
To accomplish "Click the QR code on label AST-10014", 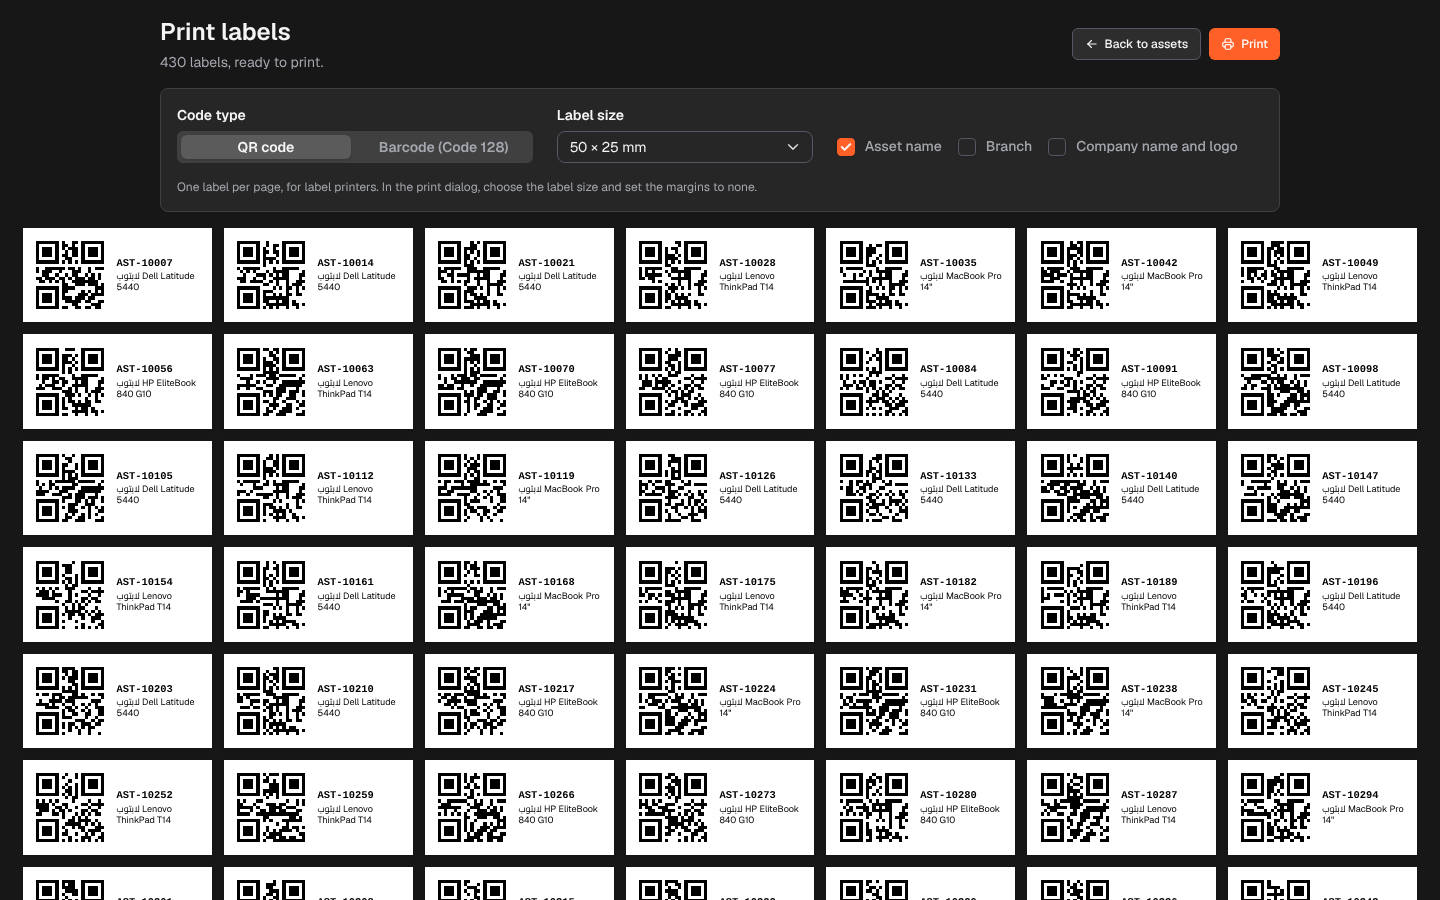I will tap(271, 275).
